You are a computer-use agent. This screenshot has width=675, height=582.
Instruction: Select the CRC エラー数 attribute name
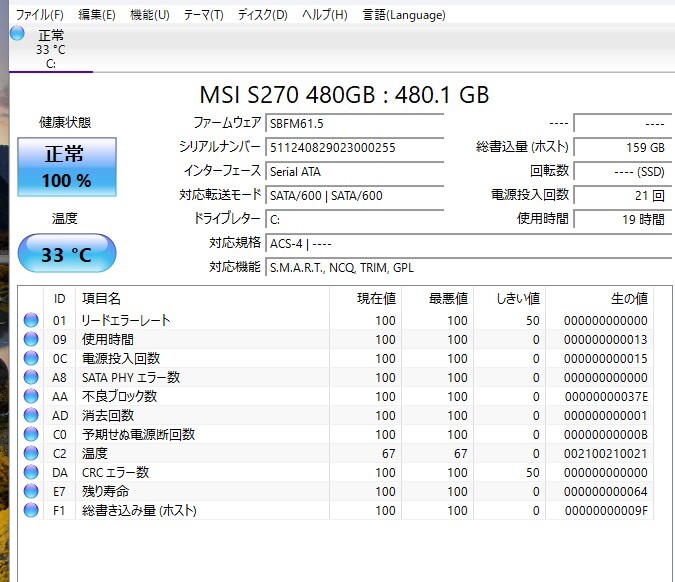pos(115,472)
